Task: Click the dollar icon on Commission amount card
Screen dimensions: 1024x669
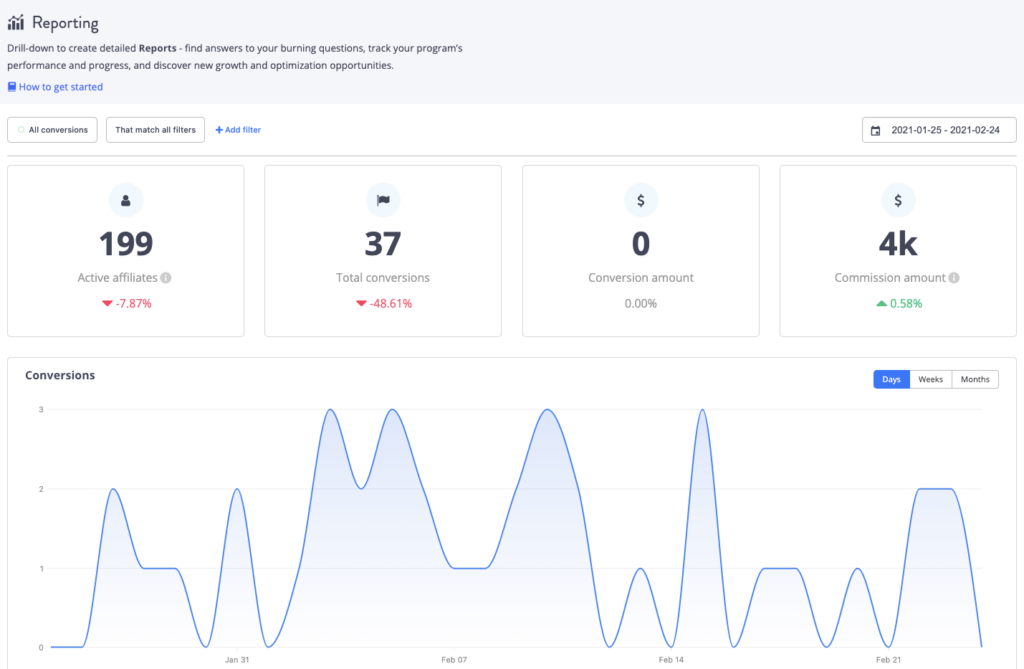Action: click(898, 200)
